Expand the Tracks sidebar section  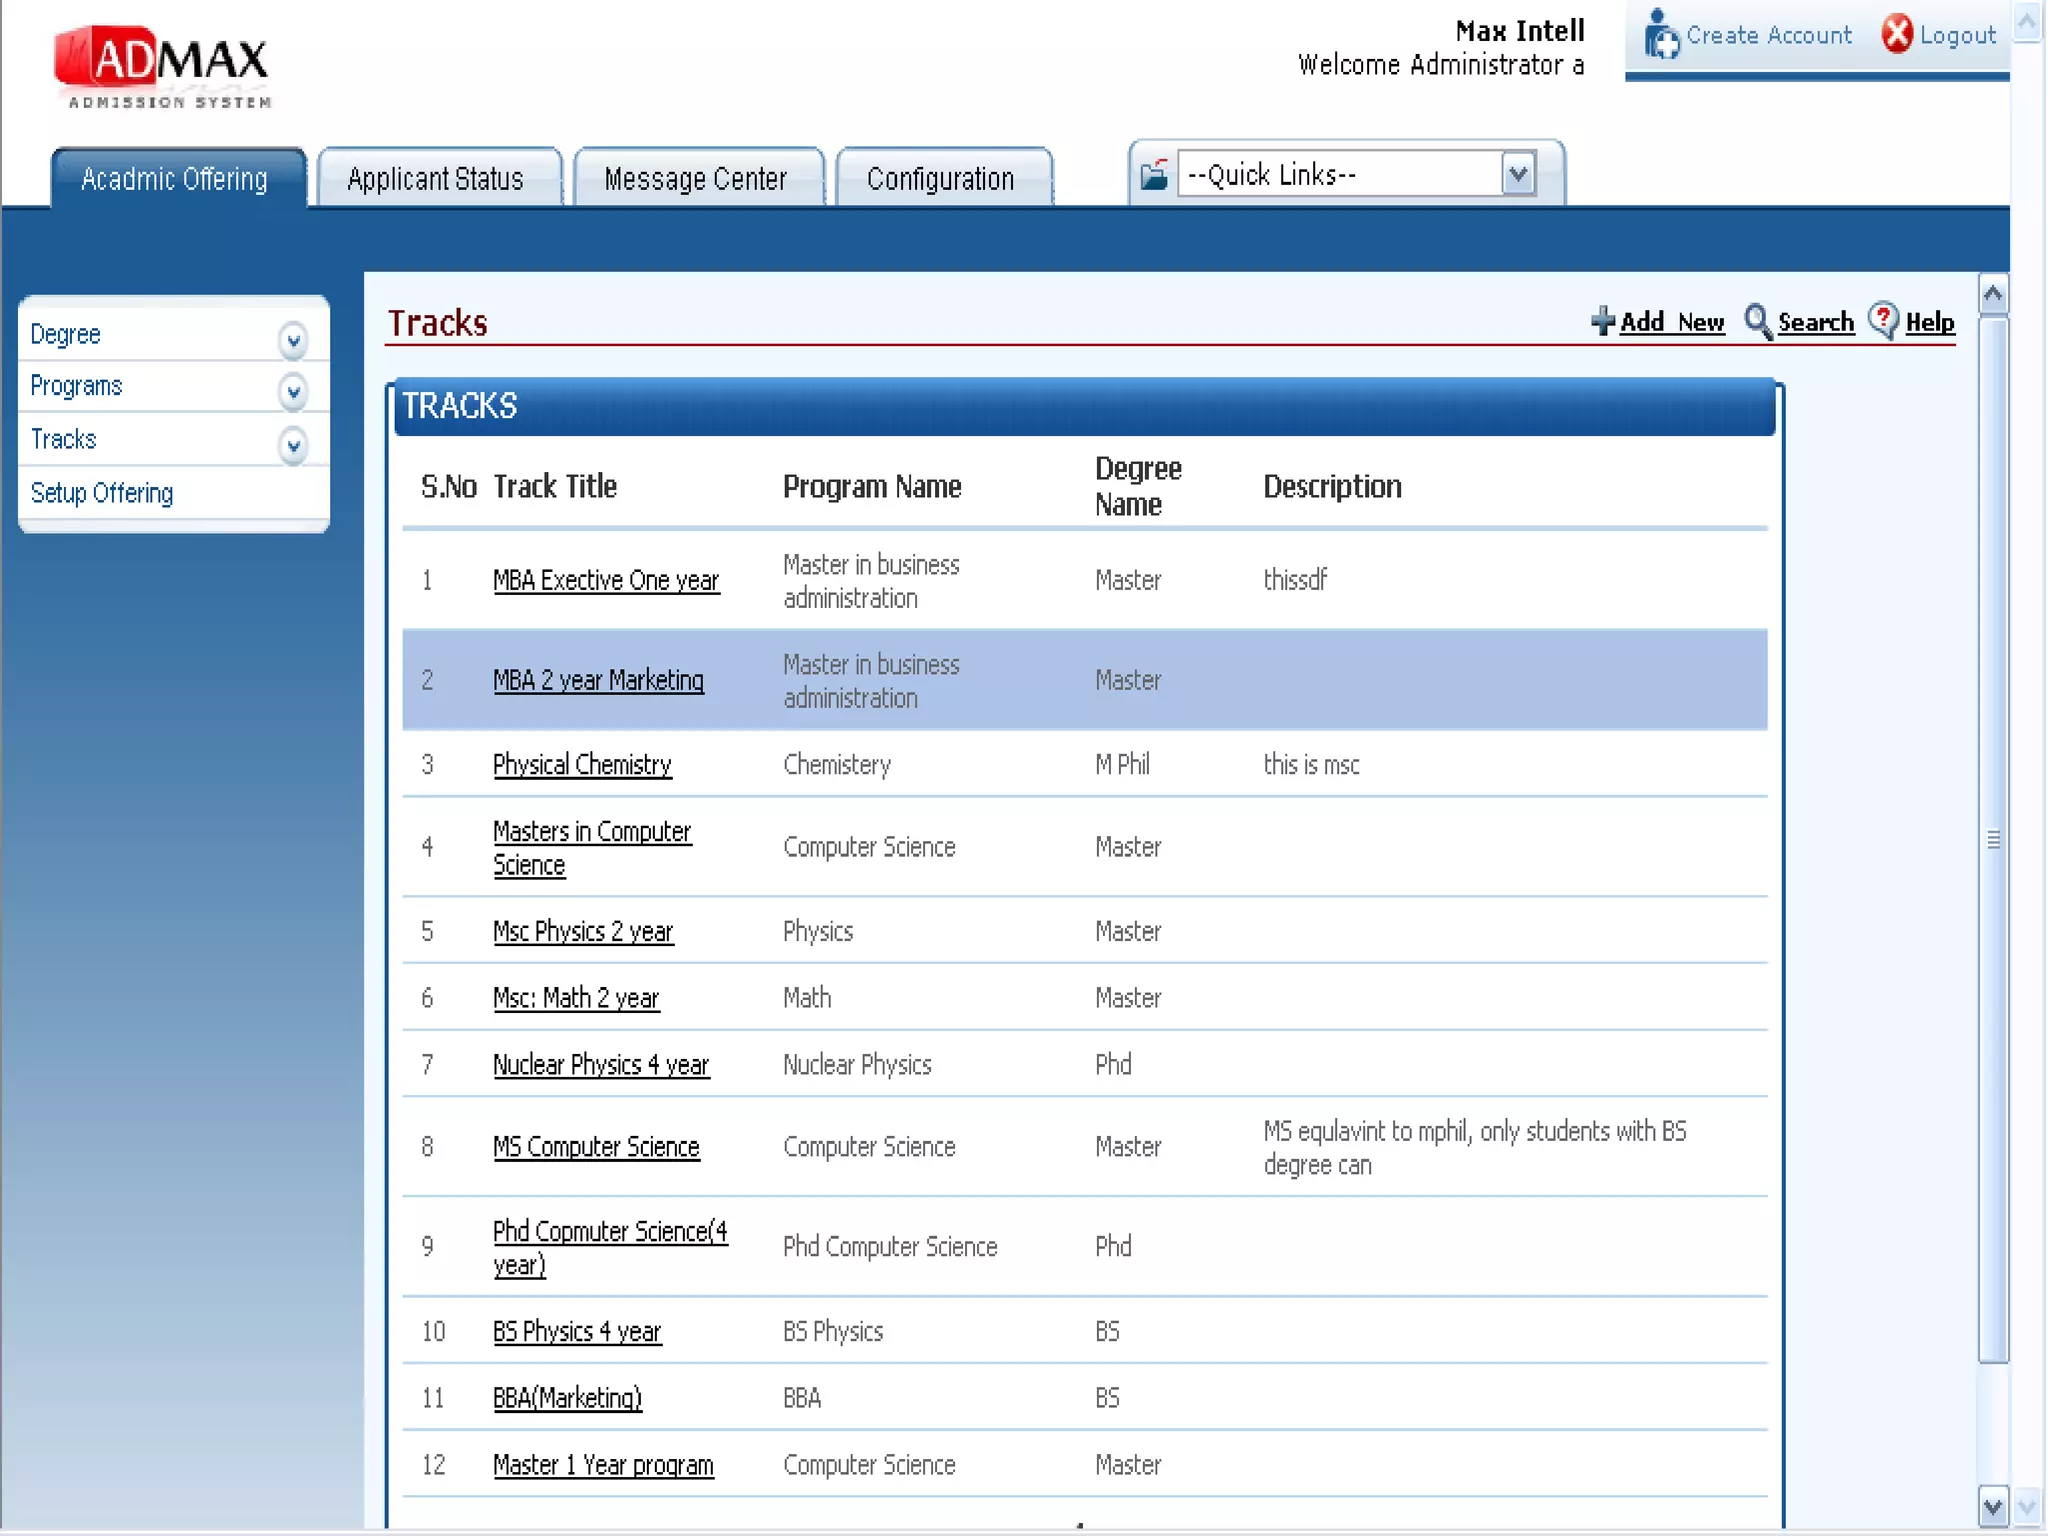coord(293,444)
